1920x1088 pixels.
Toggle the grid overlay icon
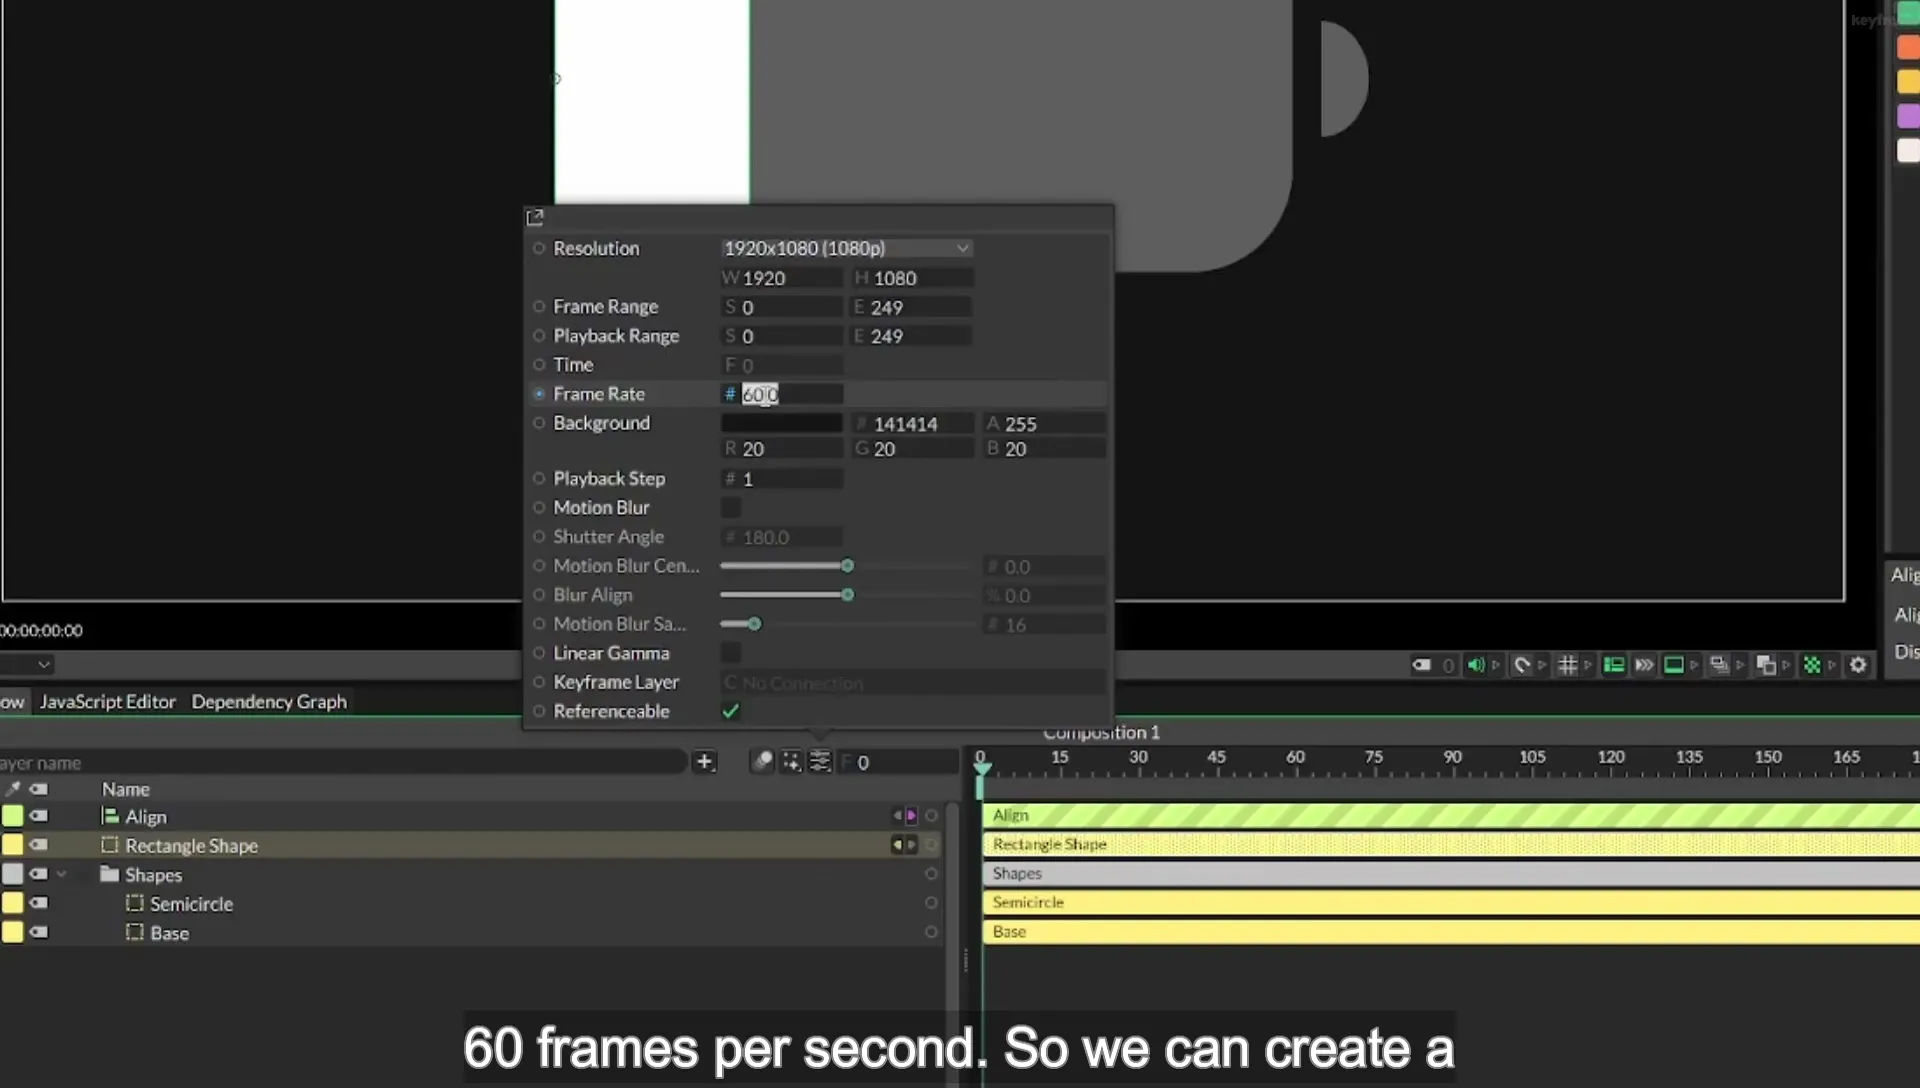coord(1568,665)
